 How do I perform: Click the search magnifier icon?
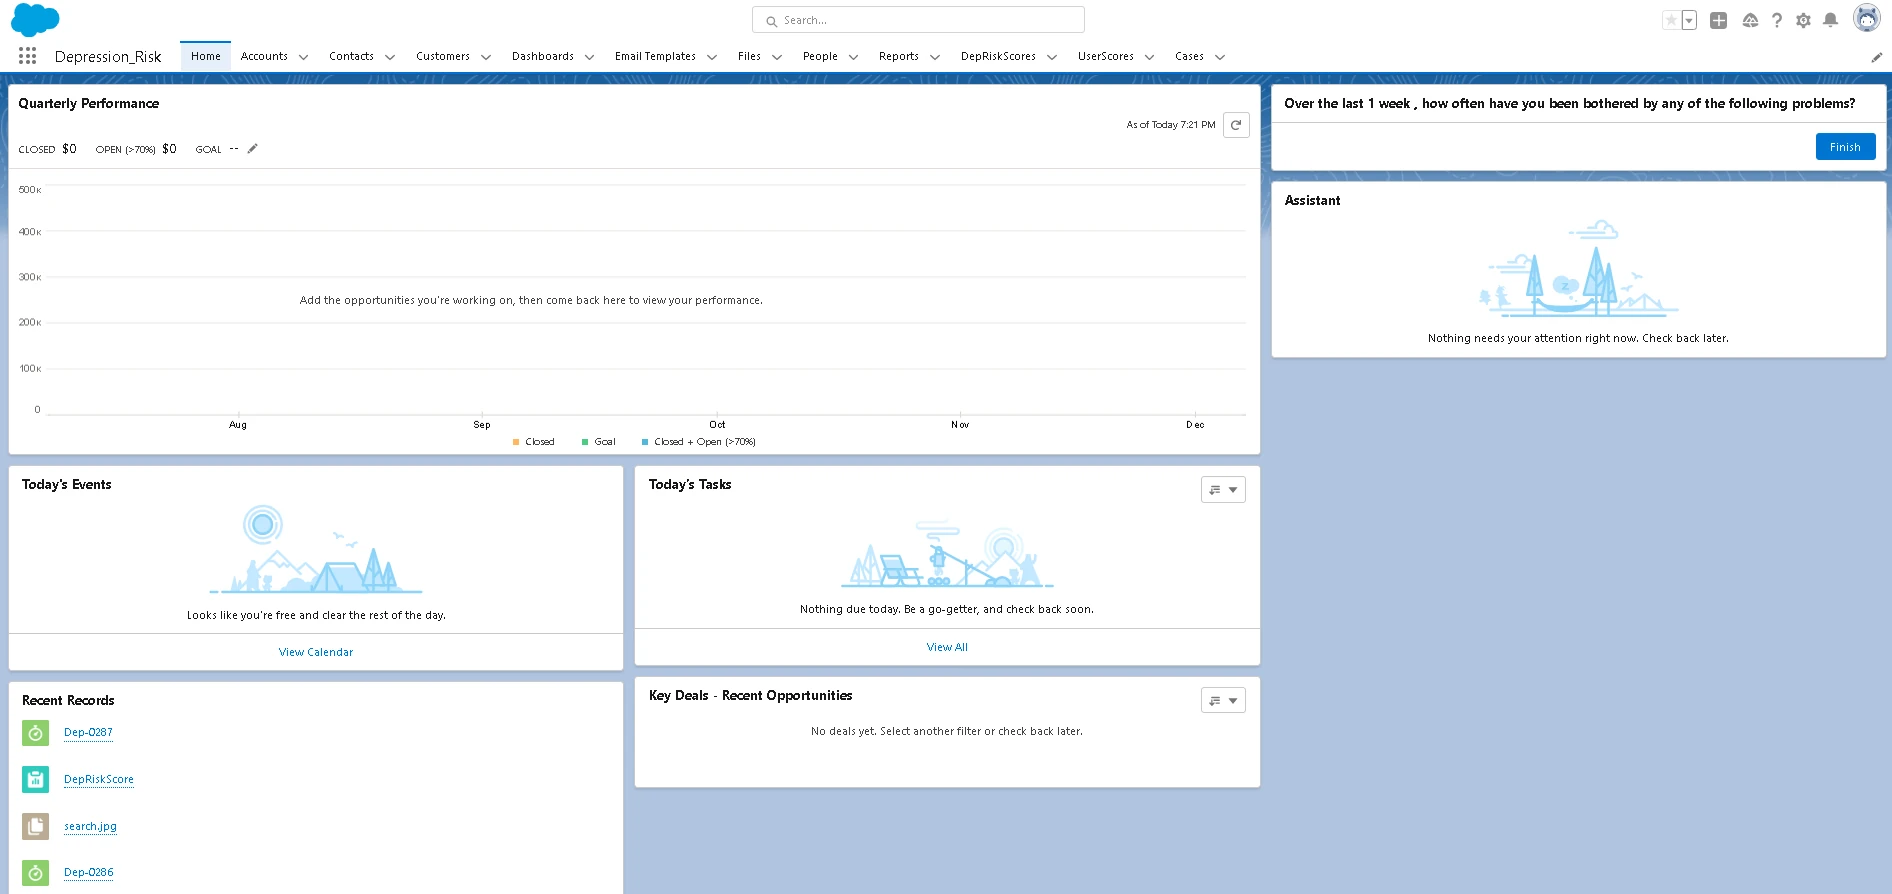click(771, 21)
